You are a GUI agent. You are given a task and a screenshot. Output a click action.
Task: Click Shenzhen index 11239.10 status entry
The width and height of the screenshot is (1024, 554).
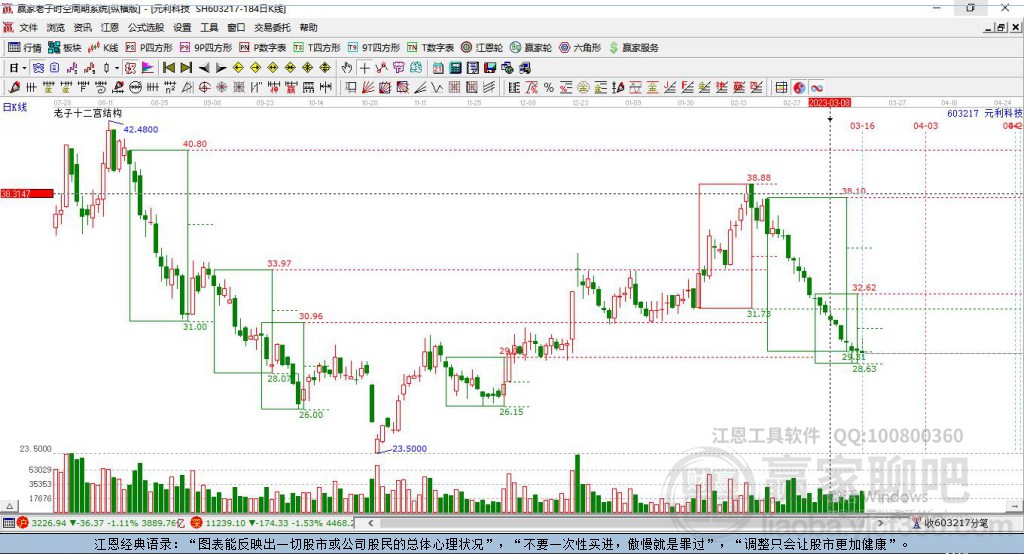tap(273, 523)
